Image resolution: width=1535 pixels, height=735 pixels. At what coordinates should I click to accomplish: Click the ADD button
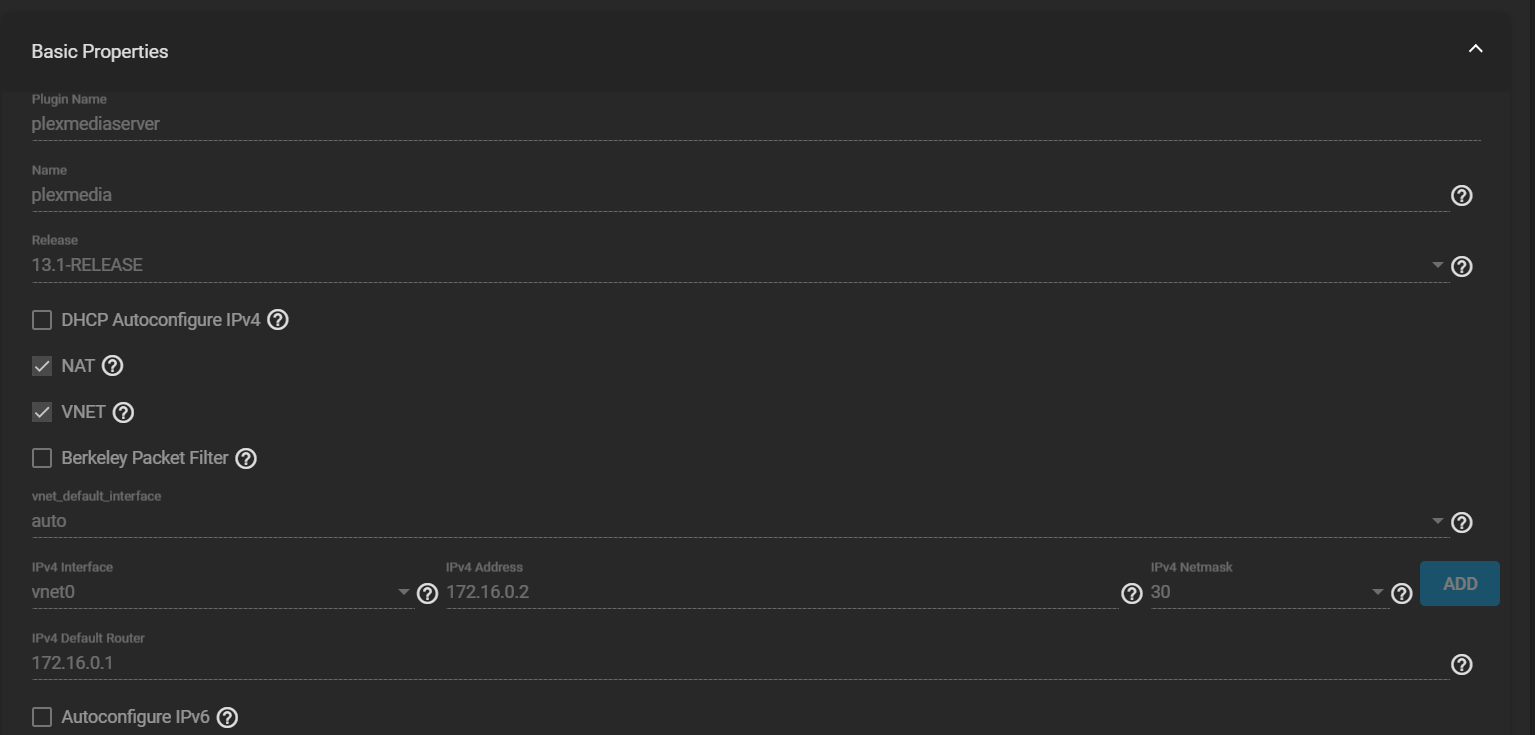pos(1459,583)
